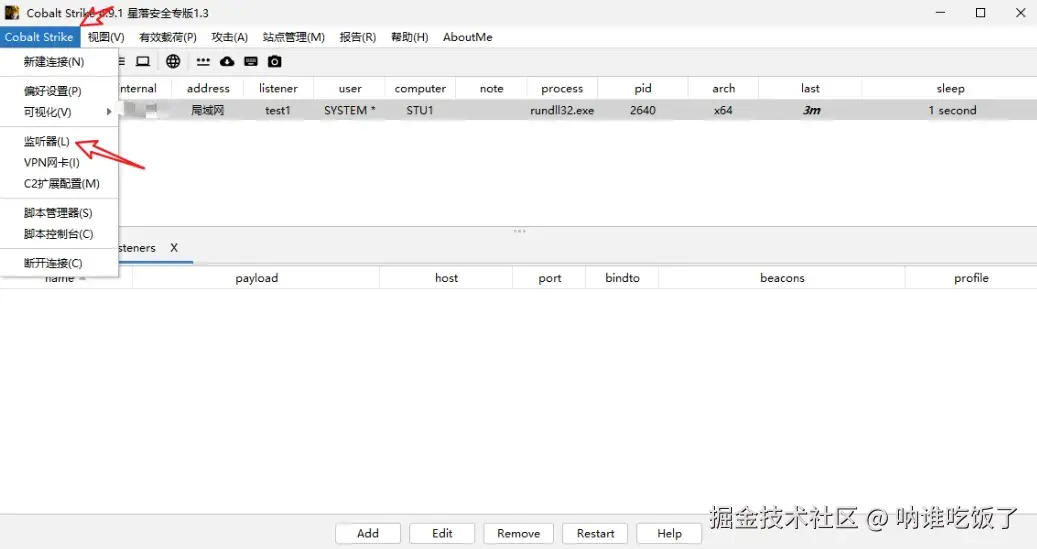Open the 帮助(H) menu

[x=409, y=37]
